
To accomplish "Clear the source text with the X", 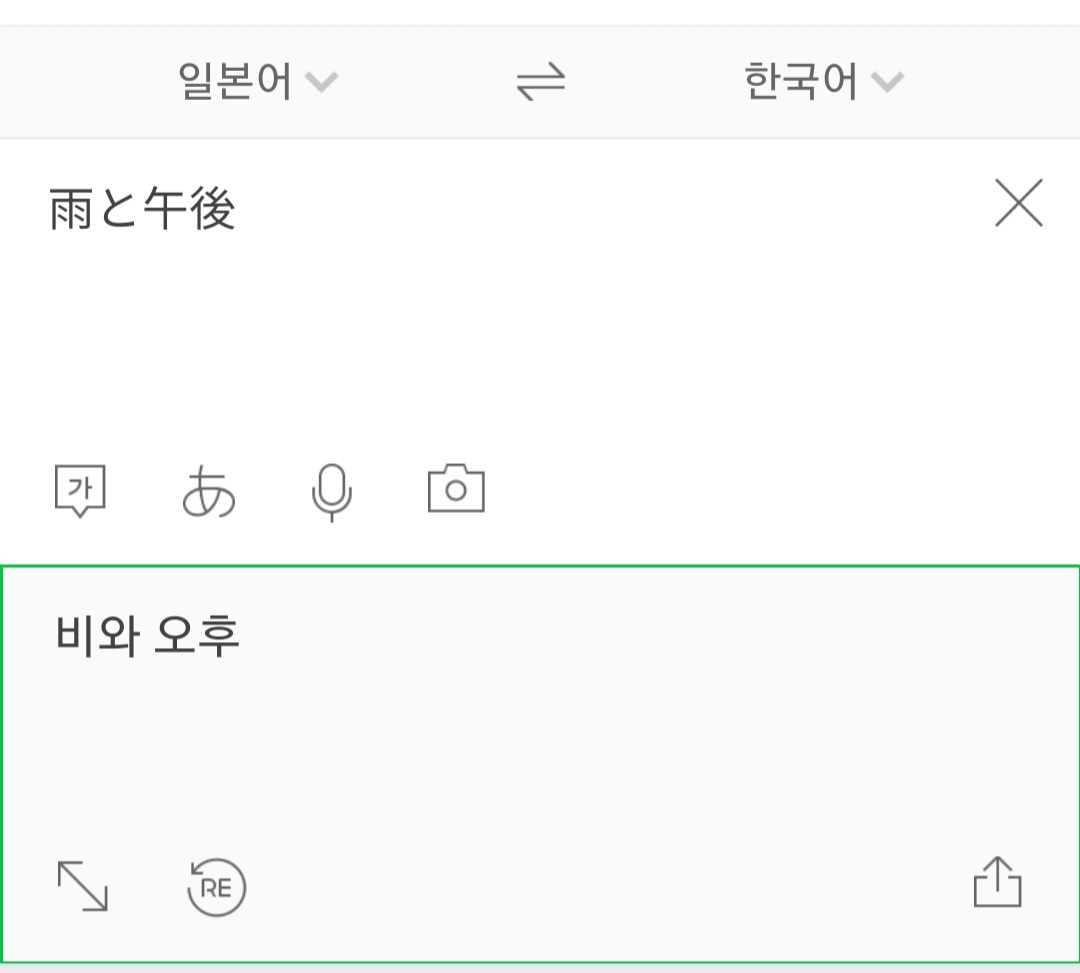I will (x=1018, y=204).
